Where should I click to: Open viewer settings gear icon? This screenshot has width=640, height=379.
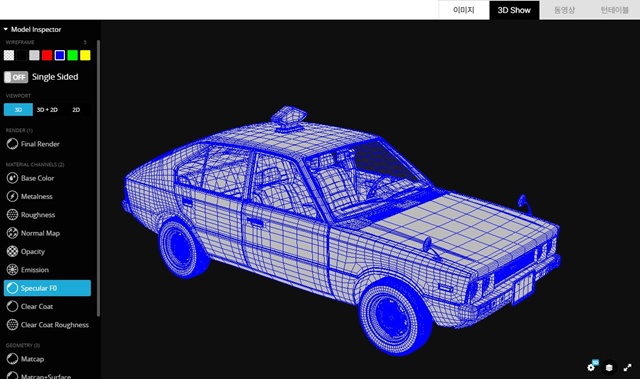click(591, 367)
